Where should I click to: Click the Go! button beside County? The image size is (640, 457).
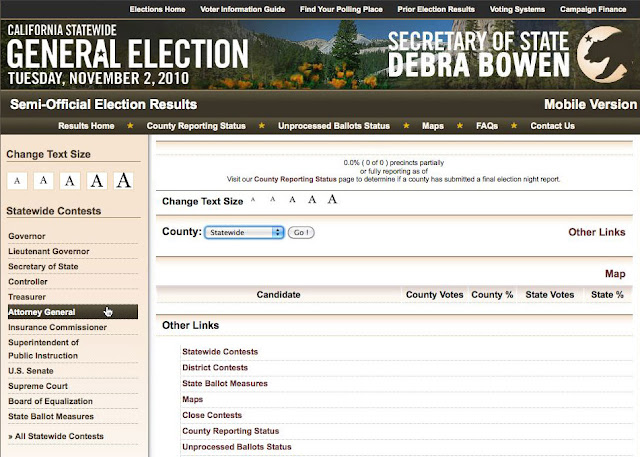301,232
